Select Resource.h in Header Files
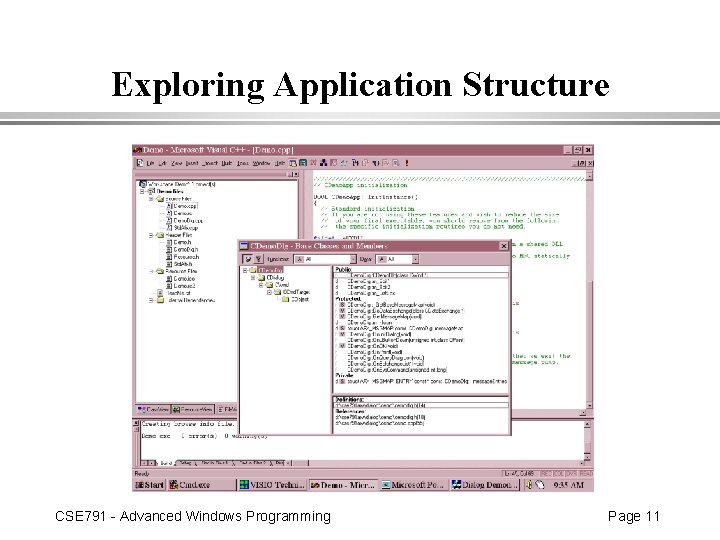Viewport: 720px width, 540px height. pyautogui.click(x=182, y=257)
